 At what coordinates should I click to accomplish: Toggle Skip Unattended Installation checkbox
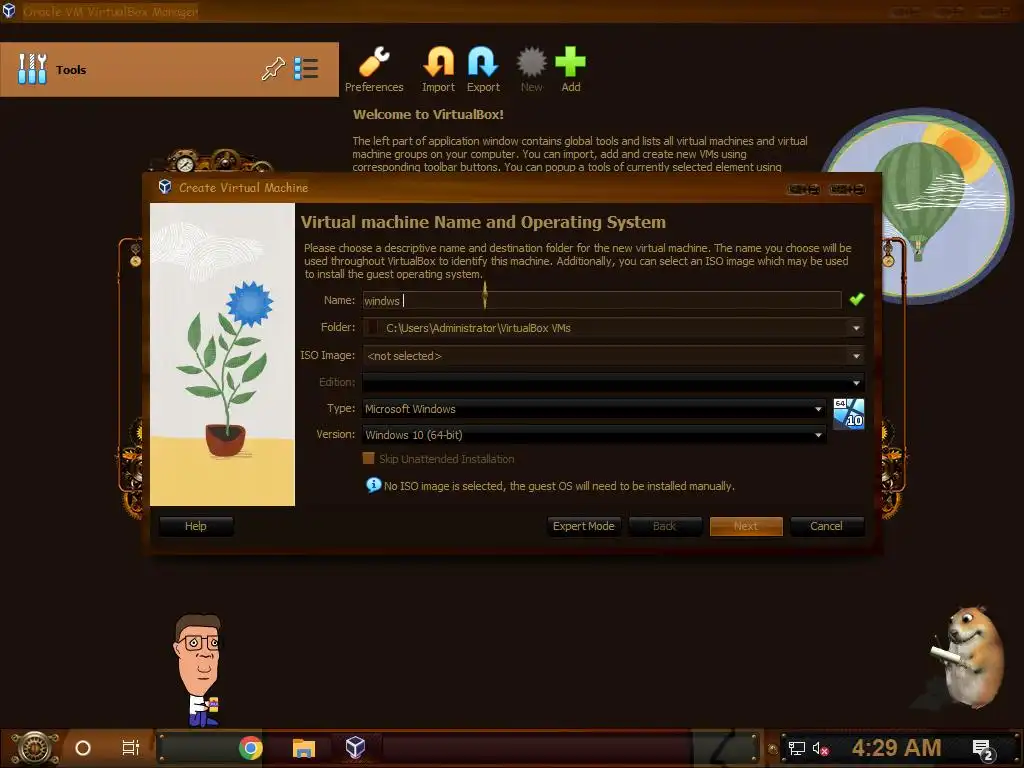coord(368,458)
